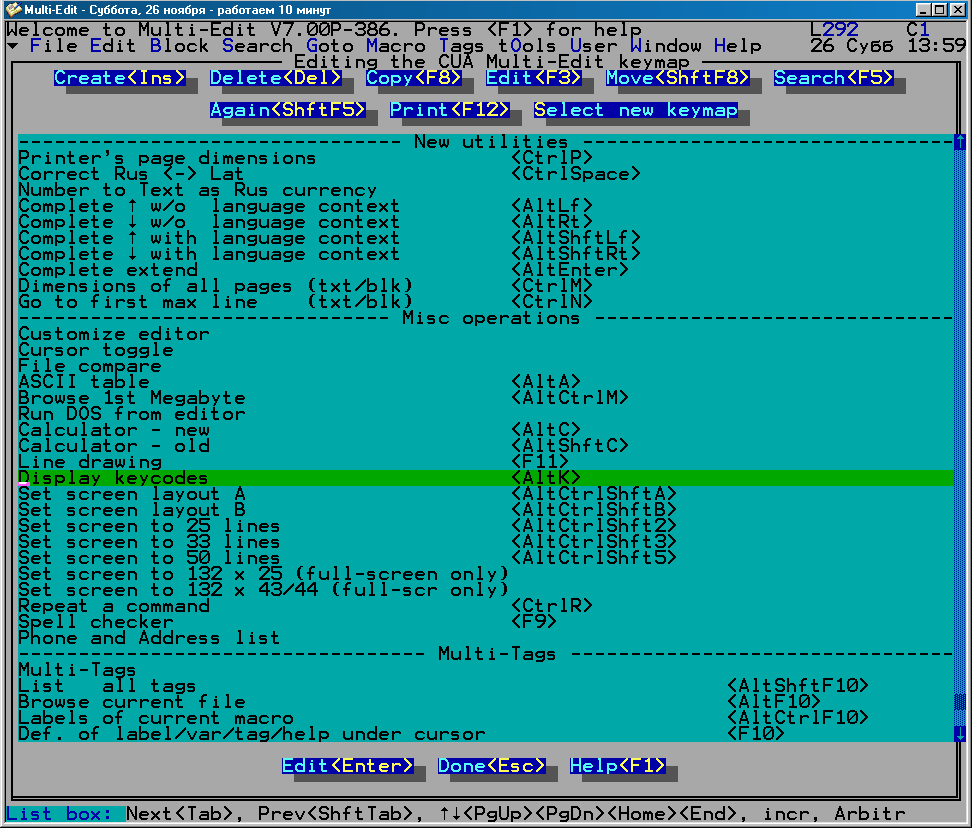The image size is (972, 828).
Task: Select 'Line drawing' entry
Action: [486, 462]
